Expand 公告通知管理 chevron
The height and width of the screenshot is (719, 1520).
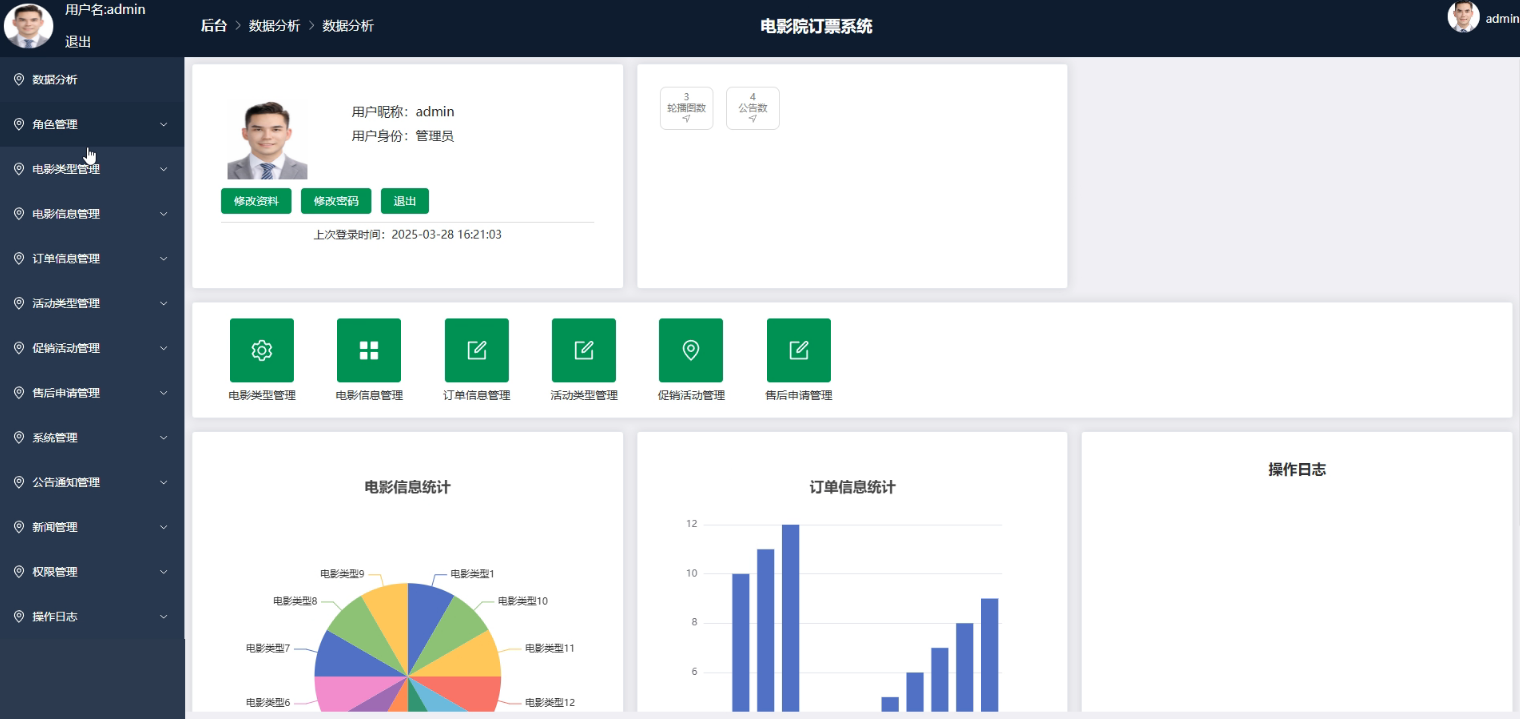(164, 482)
